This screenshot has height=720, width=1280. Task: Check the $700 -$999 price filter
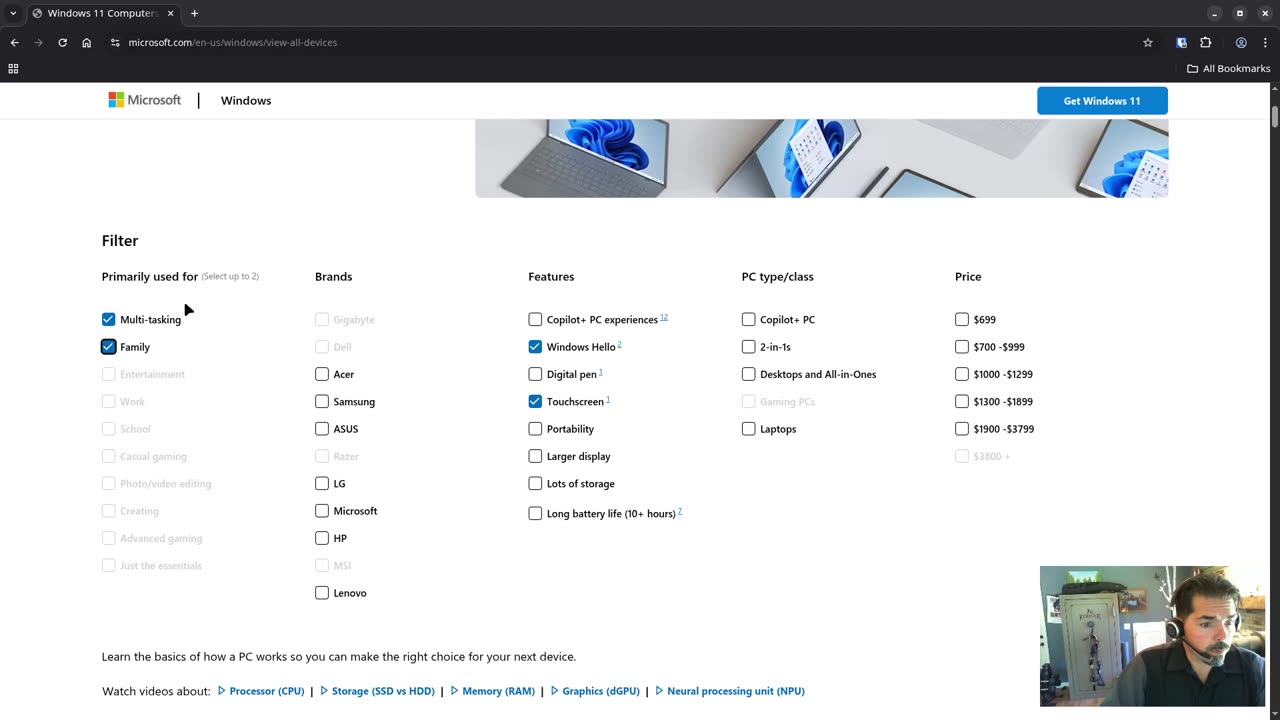962,347
